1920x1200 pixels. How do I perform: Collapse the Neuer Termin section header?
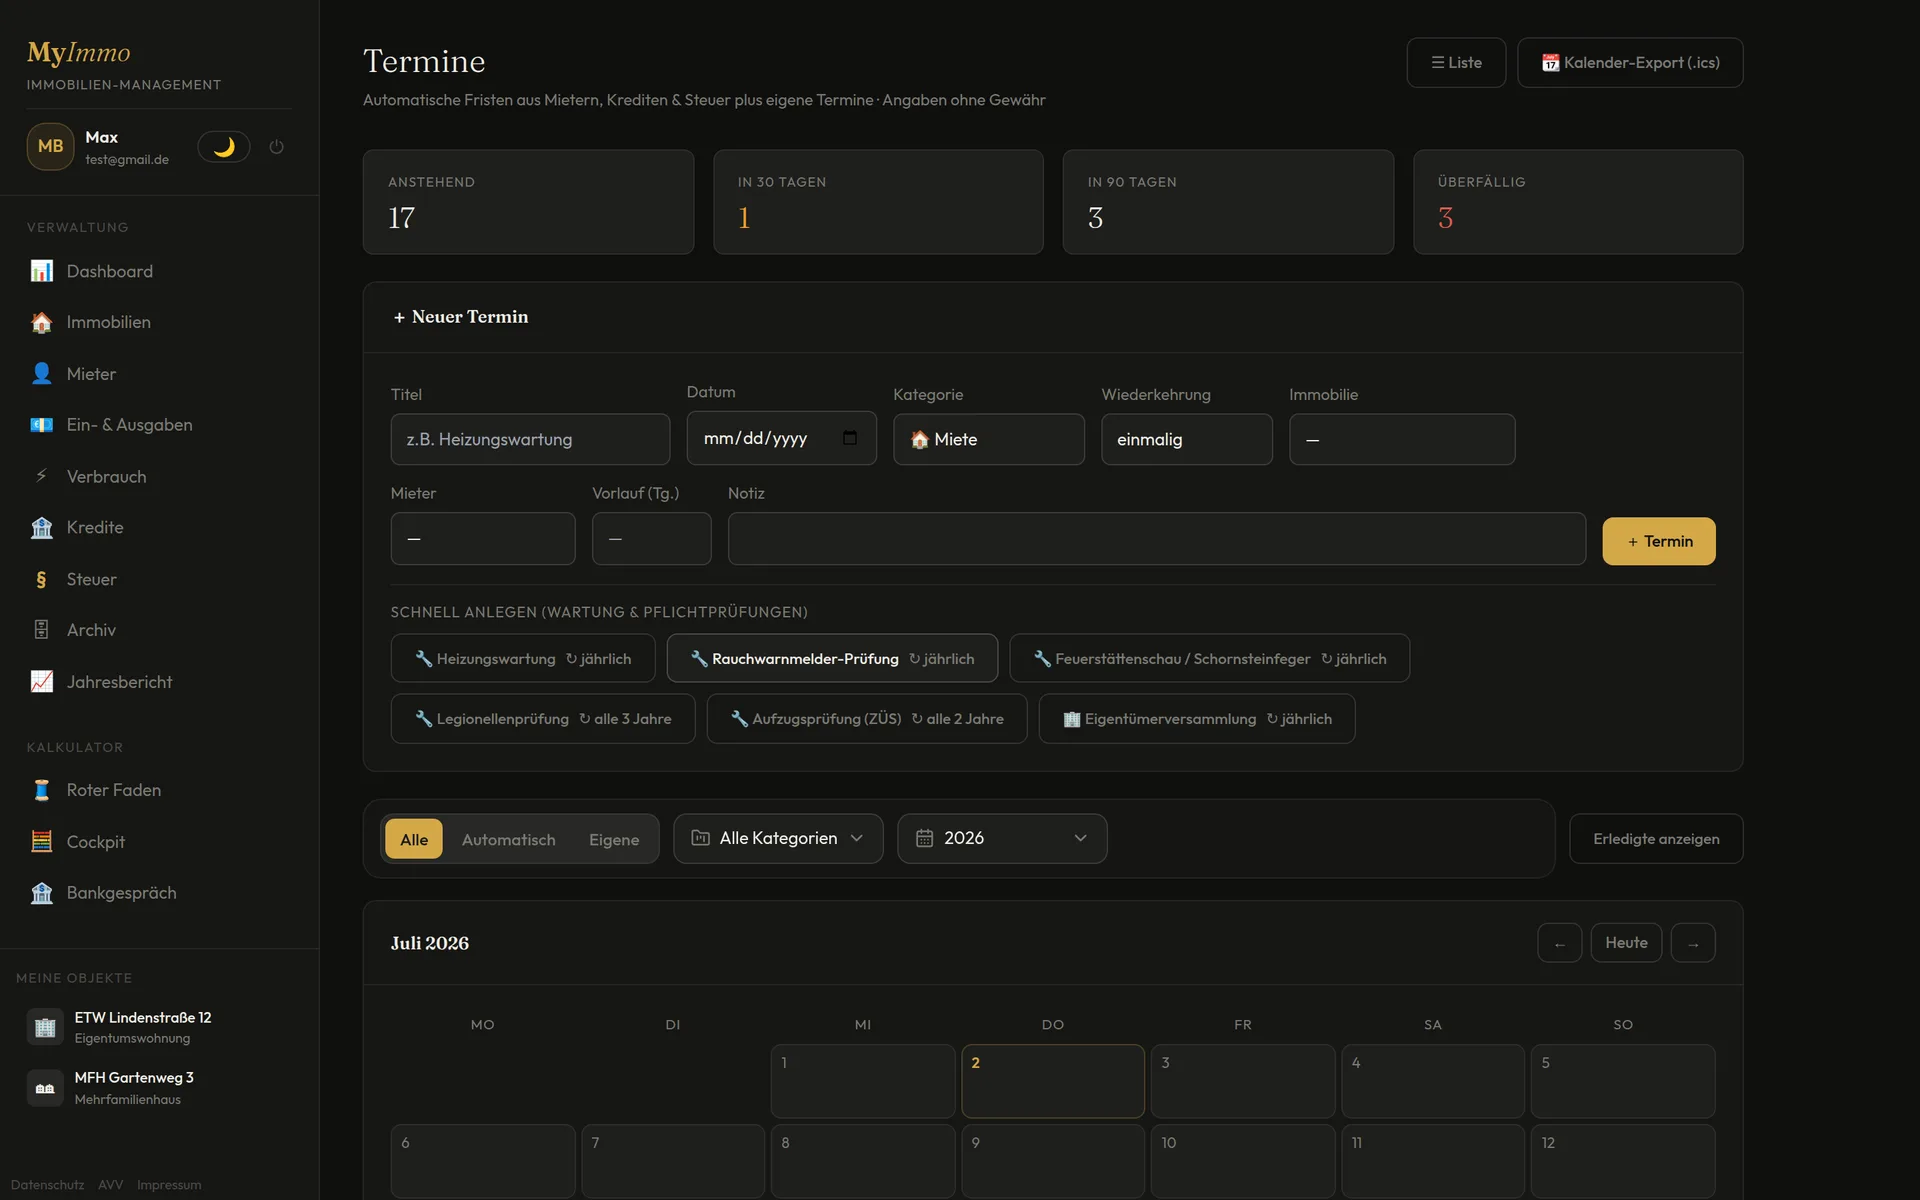click(1052, 317)
